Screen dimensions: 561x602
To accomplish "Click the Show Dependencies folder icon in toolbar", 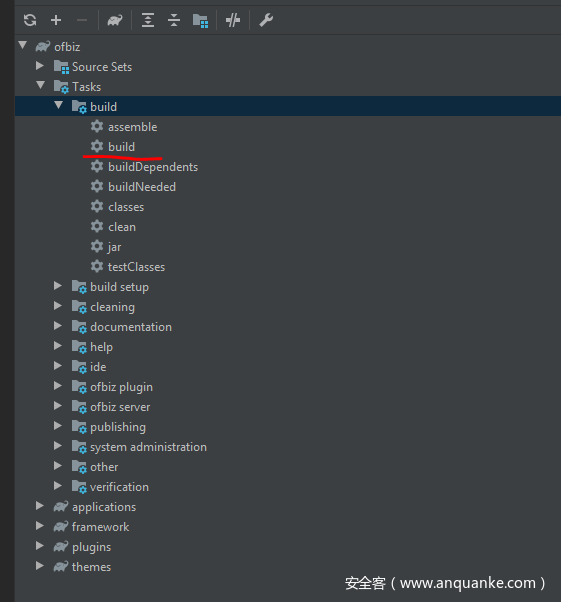I will [x=200, y=20].
